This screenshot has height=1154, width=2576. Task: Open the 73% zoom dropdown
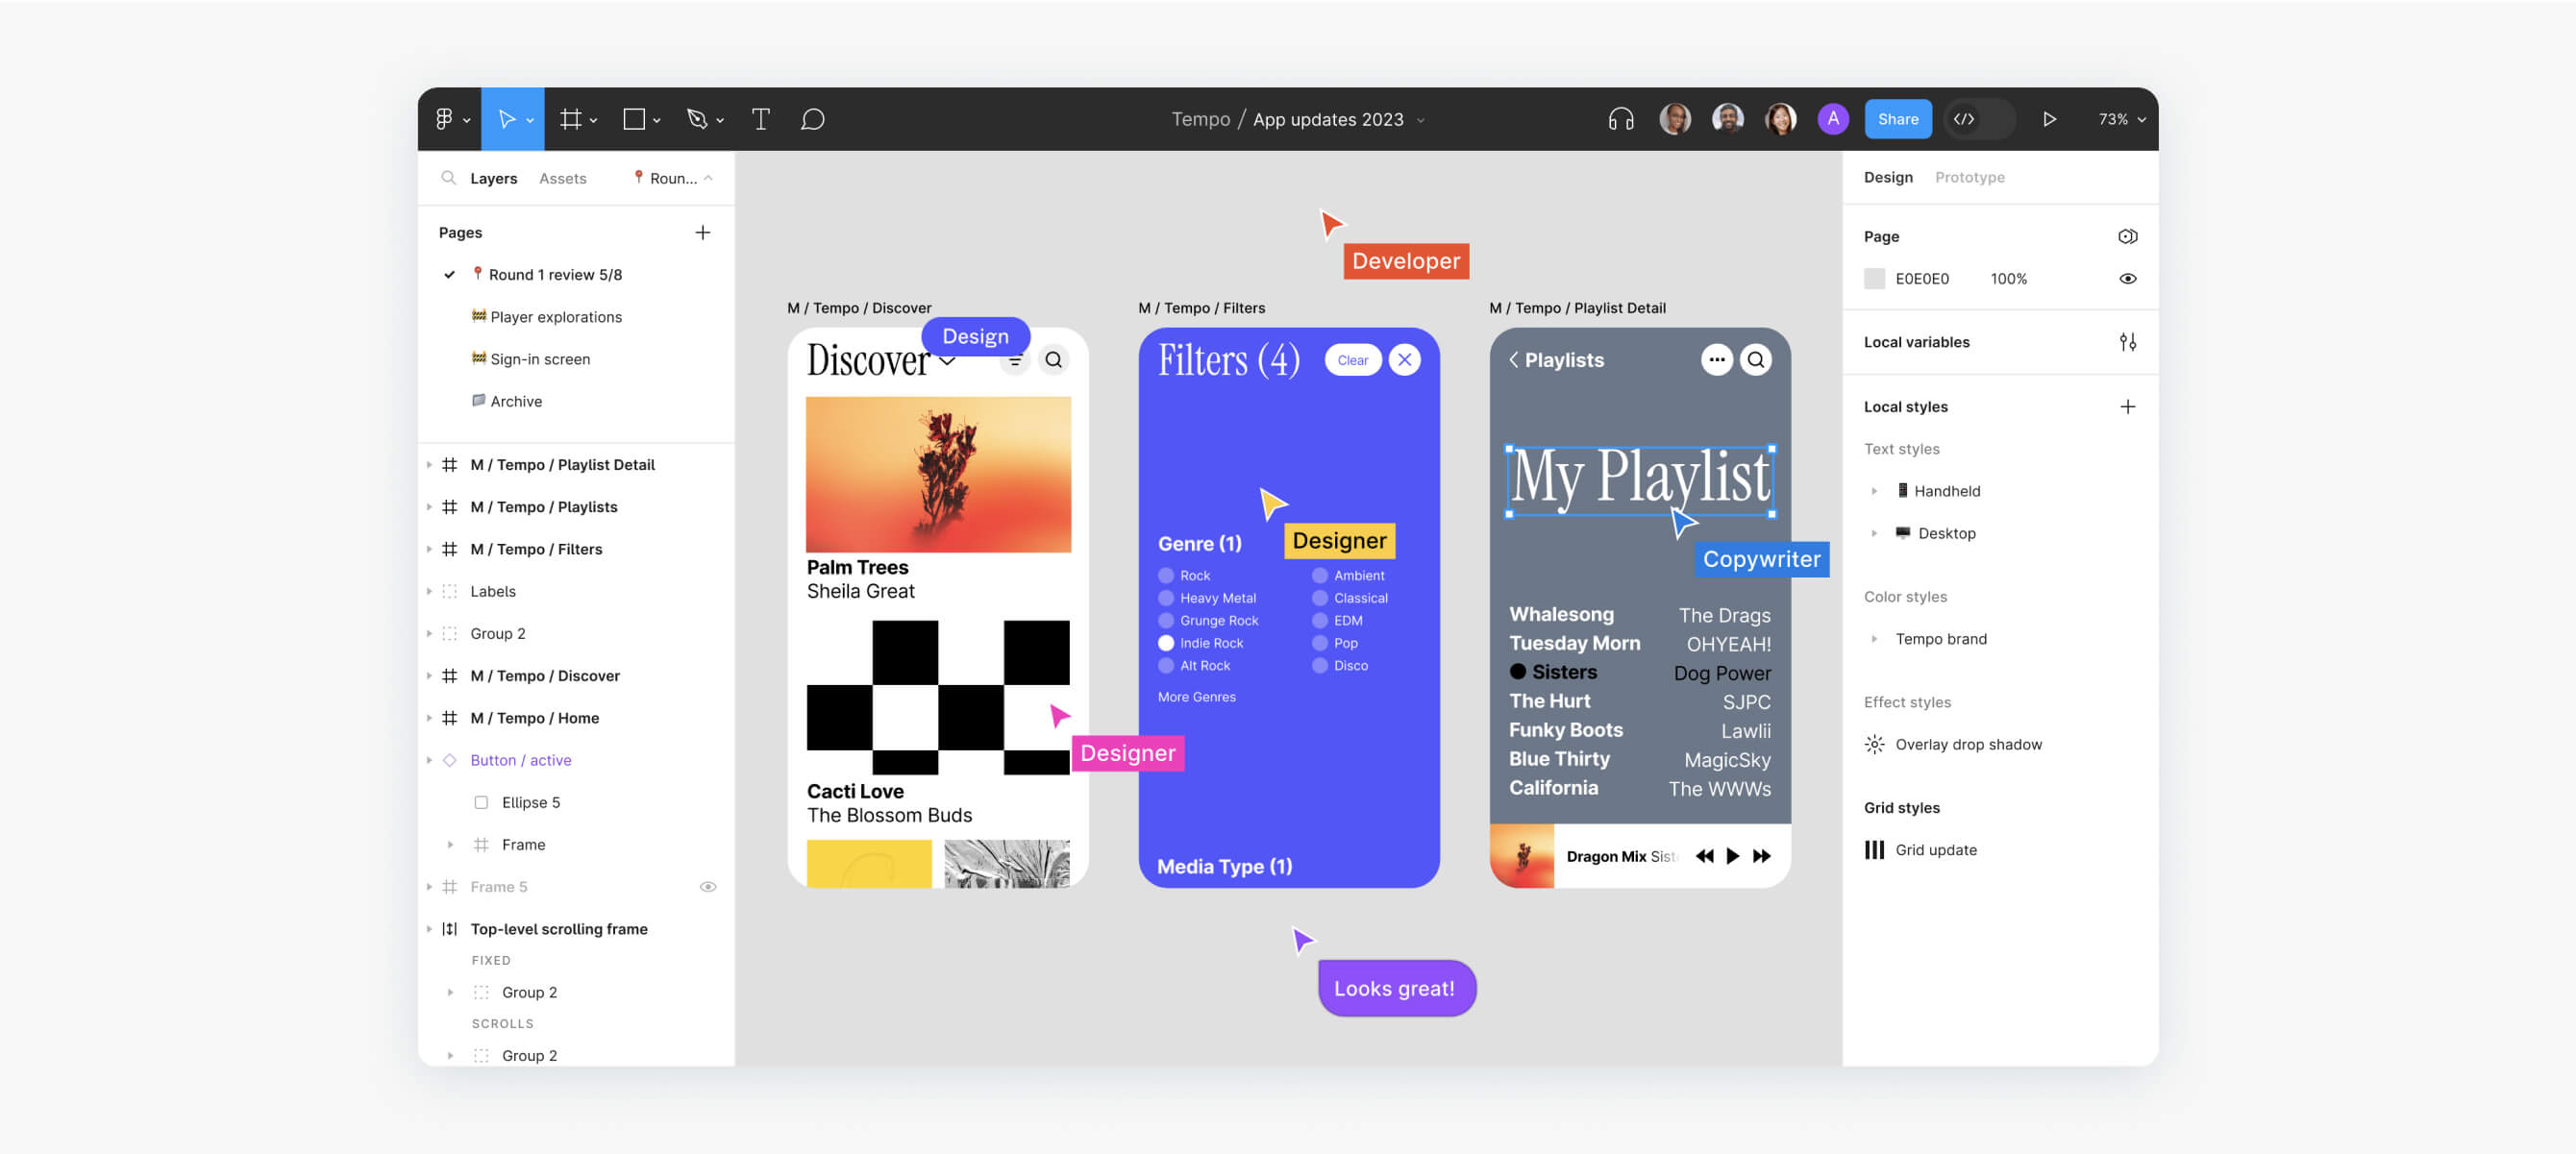tap(2121, 119)
